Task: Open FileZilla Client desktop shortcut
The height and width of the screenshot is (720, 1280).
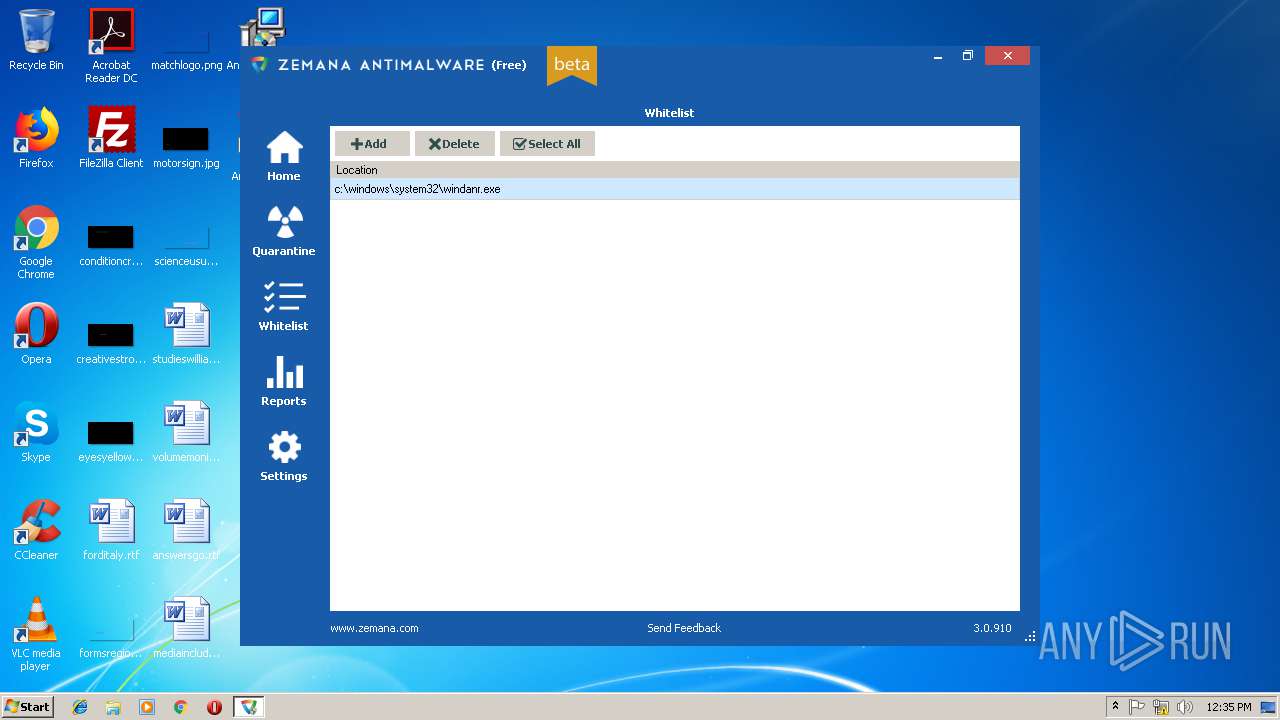Action: click(x=111, y=138)
